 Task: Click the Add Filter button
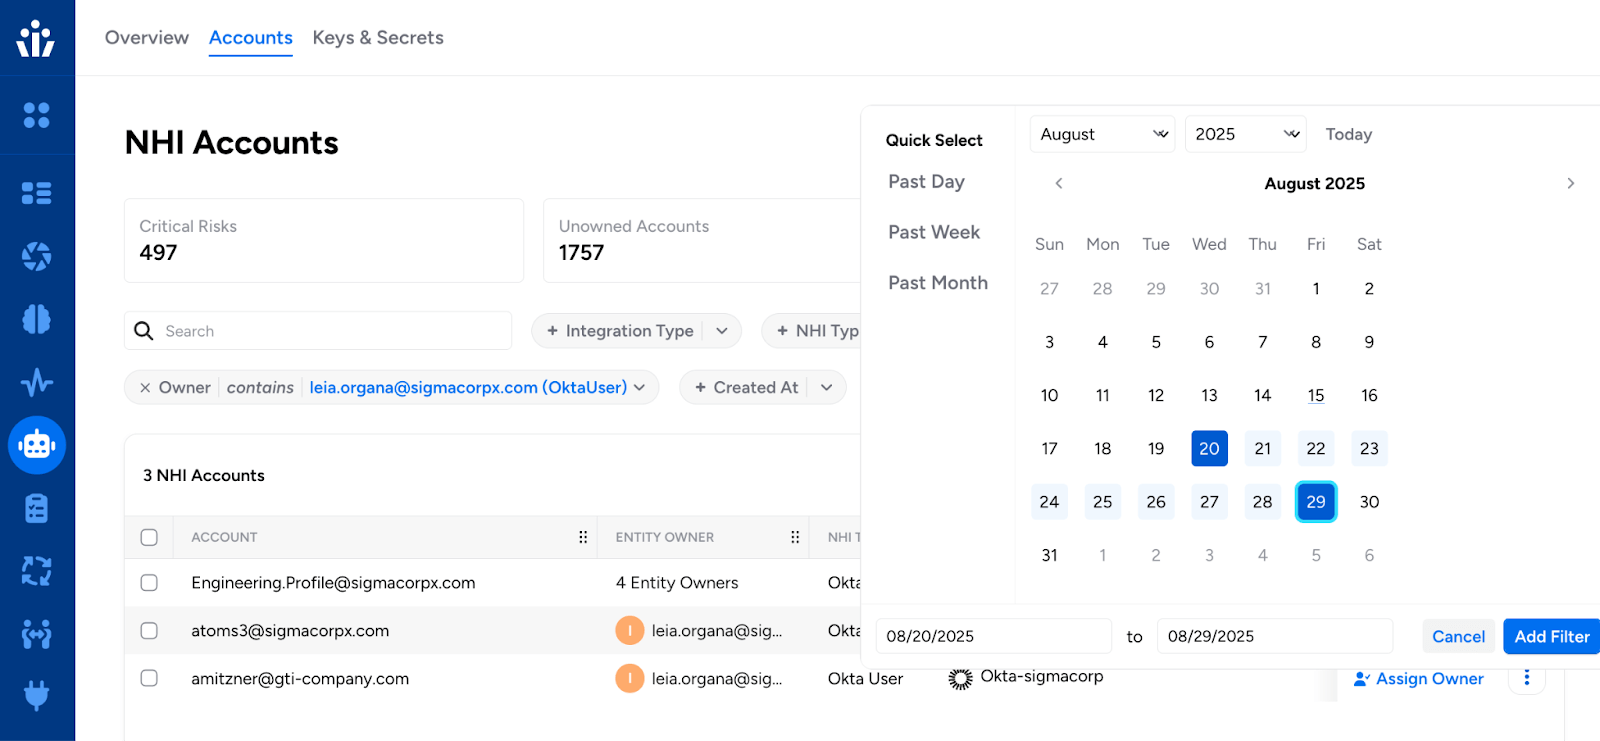1551,636
